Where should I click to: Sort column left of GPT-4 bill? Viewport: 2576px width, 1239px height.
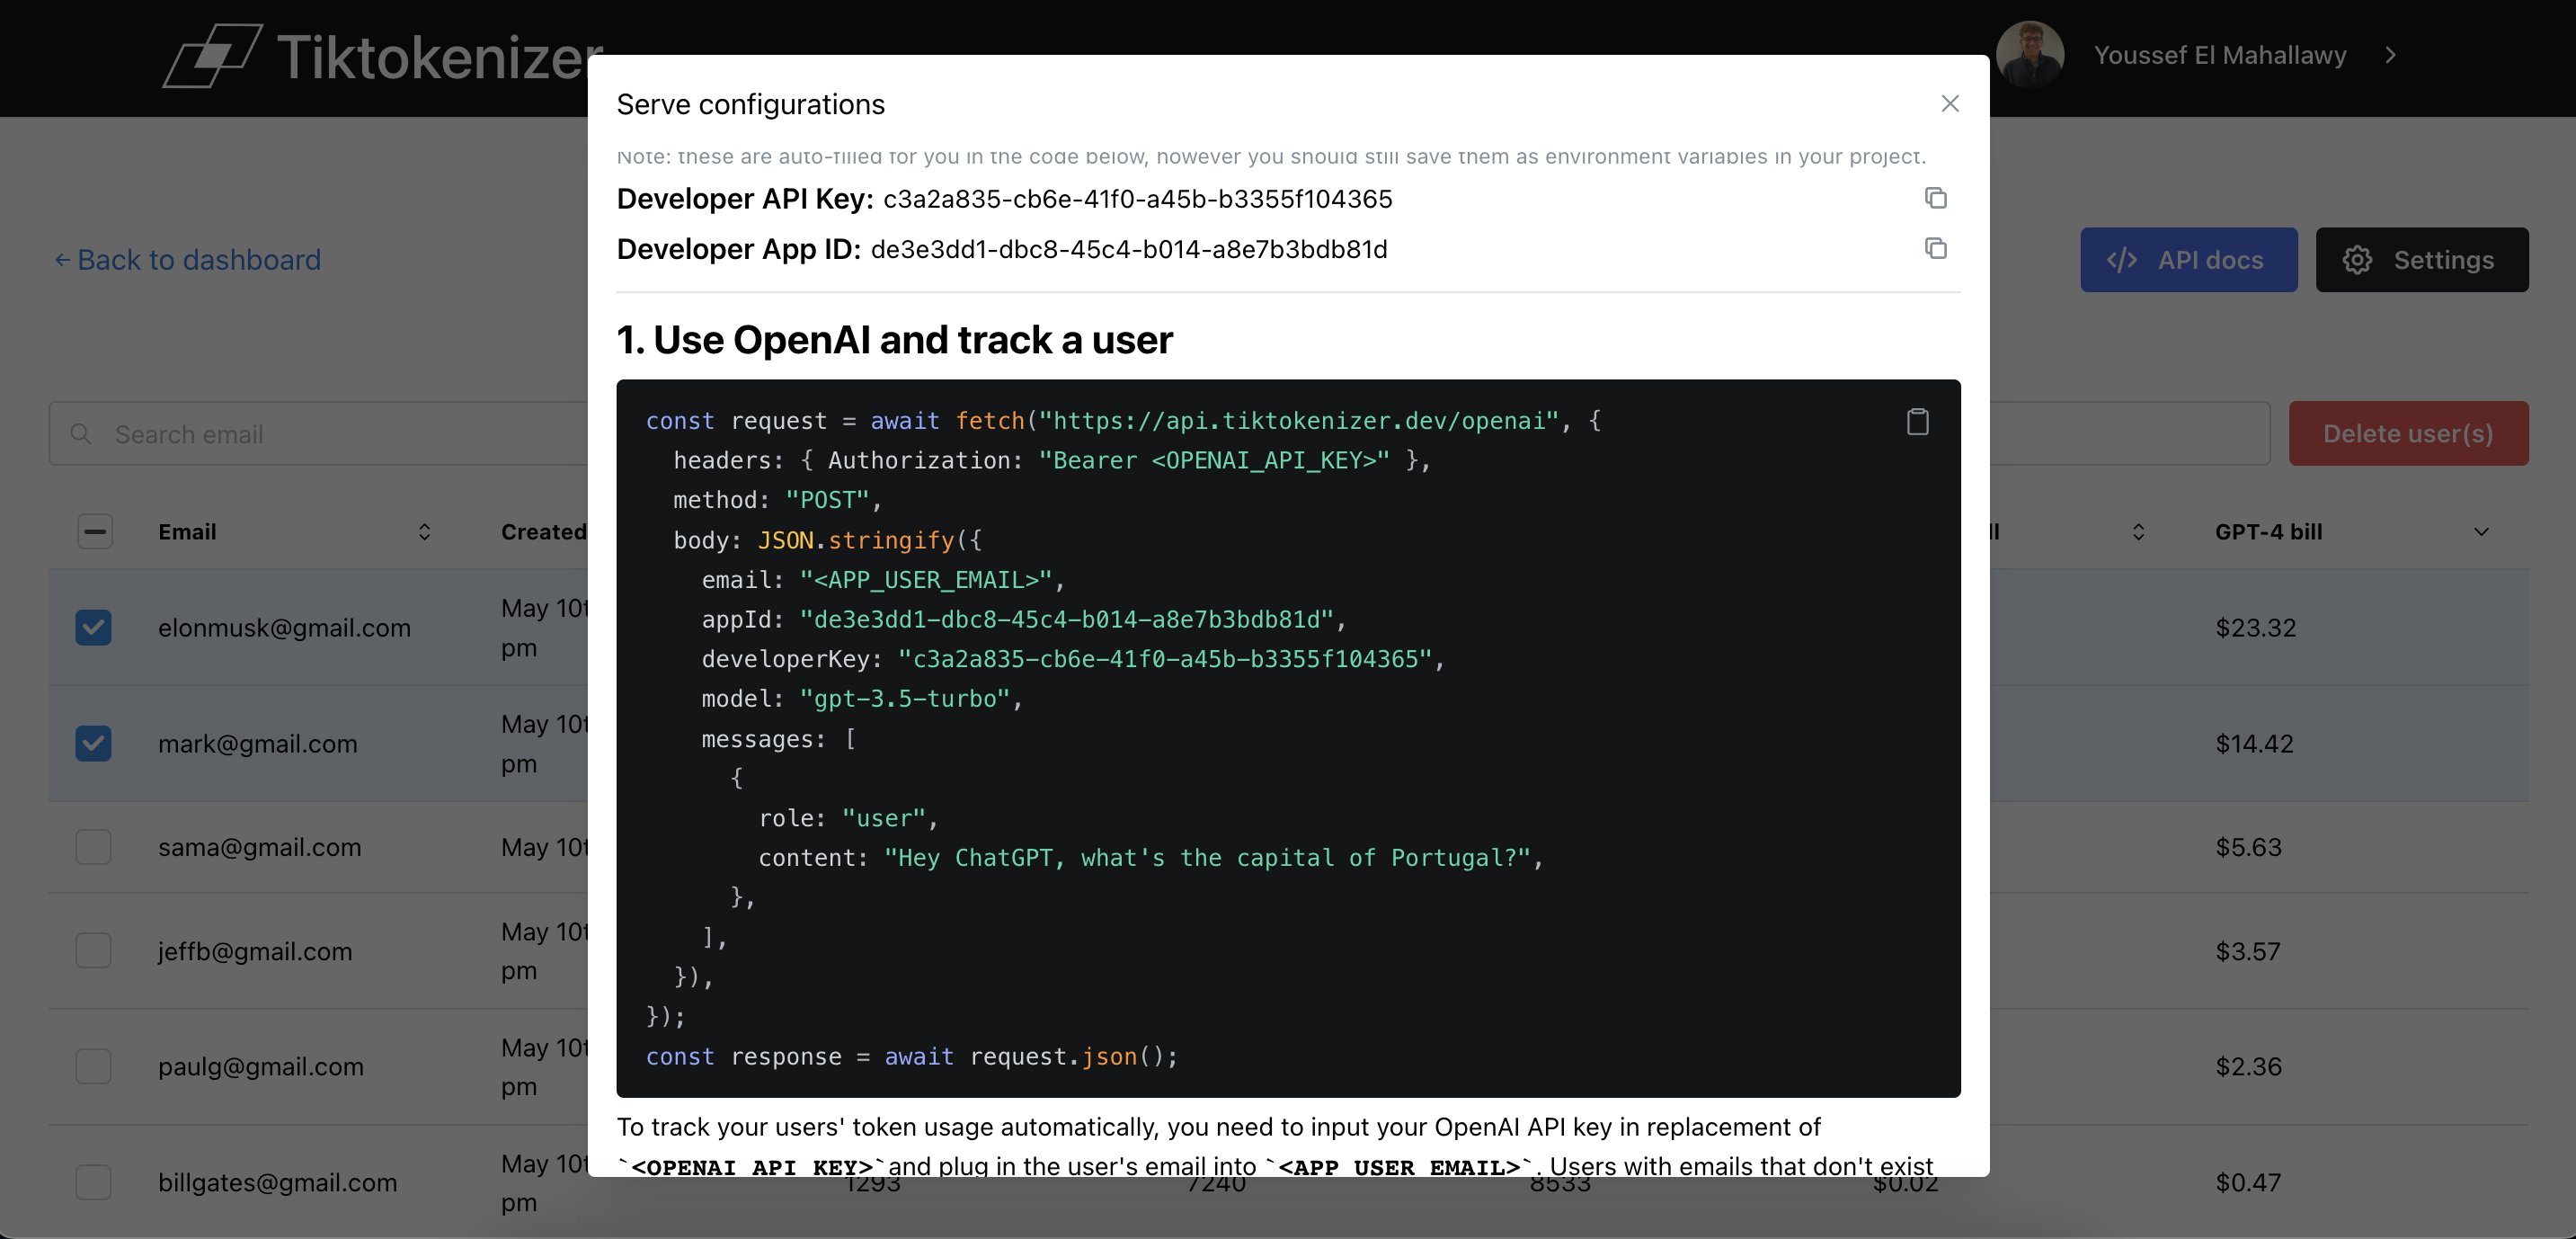2138,532
